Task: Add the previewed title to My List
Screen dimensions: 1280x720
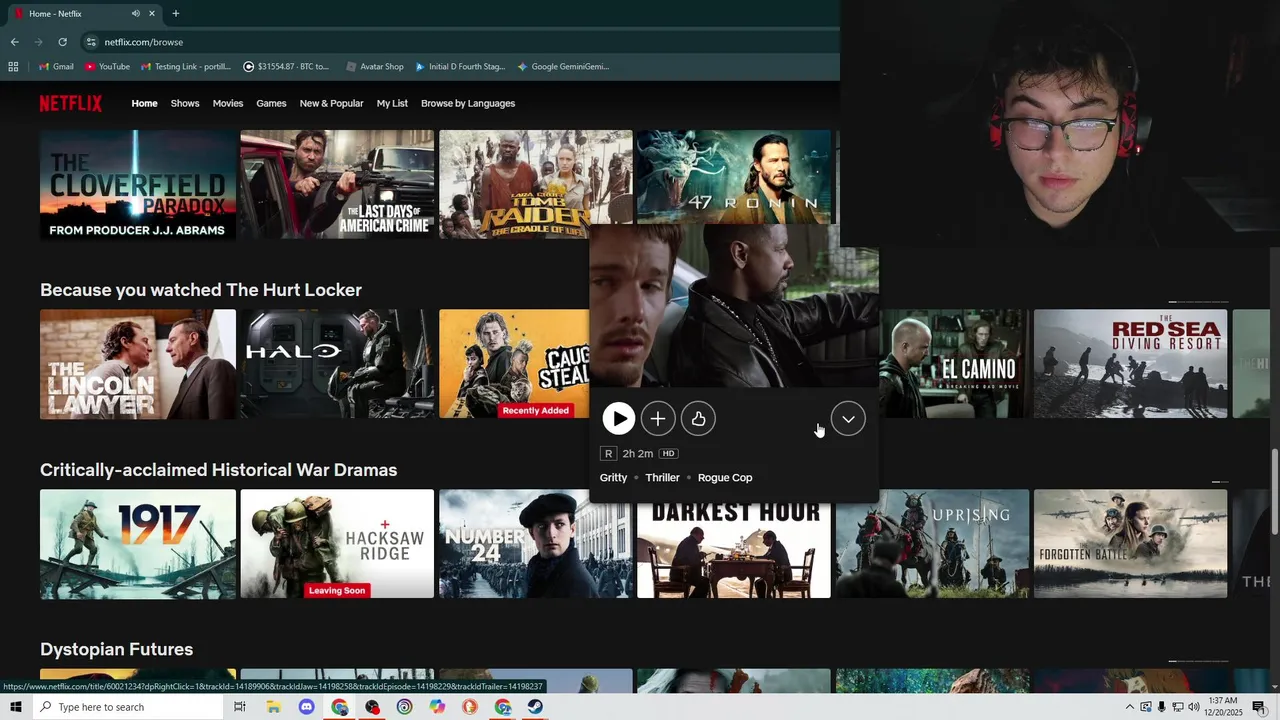Action: click(658, 419)
